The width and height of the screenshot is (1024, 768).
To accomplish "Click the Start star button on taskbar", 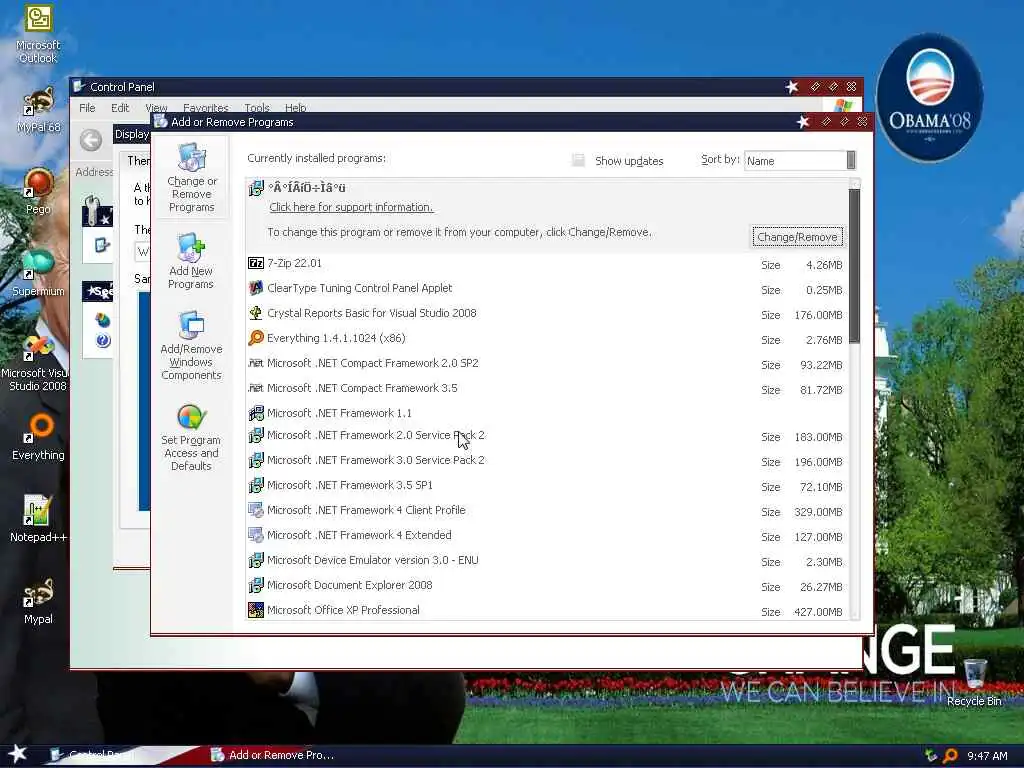I will [x=17, y=754].
